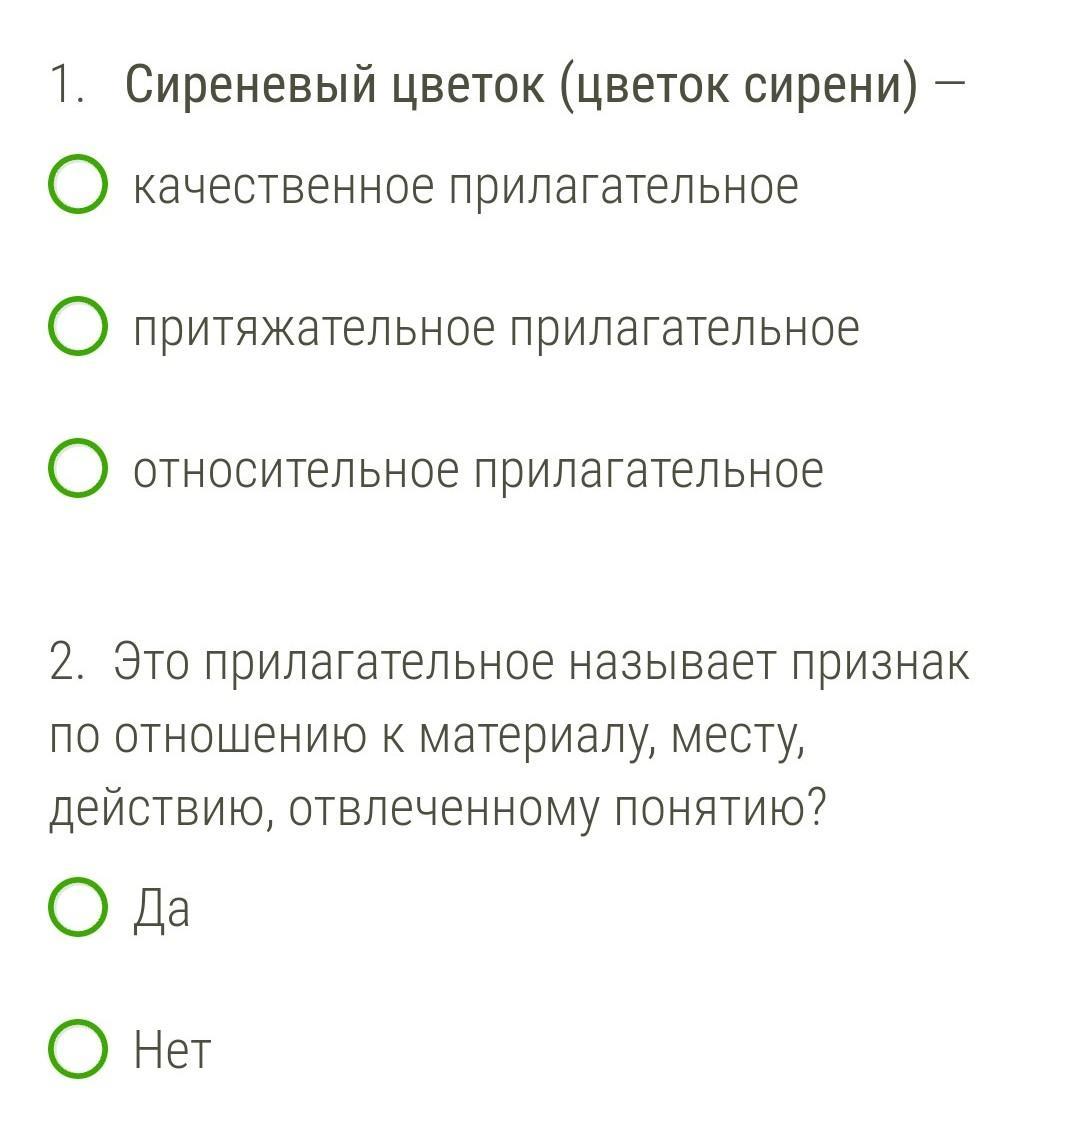Select the "качественное прилагательное" radio button

[x=78, y=184]
